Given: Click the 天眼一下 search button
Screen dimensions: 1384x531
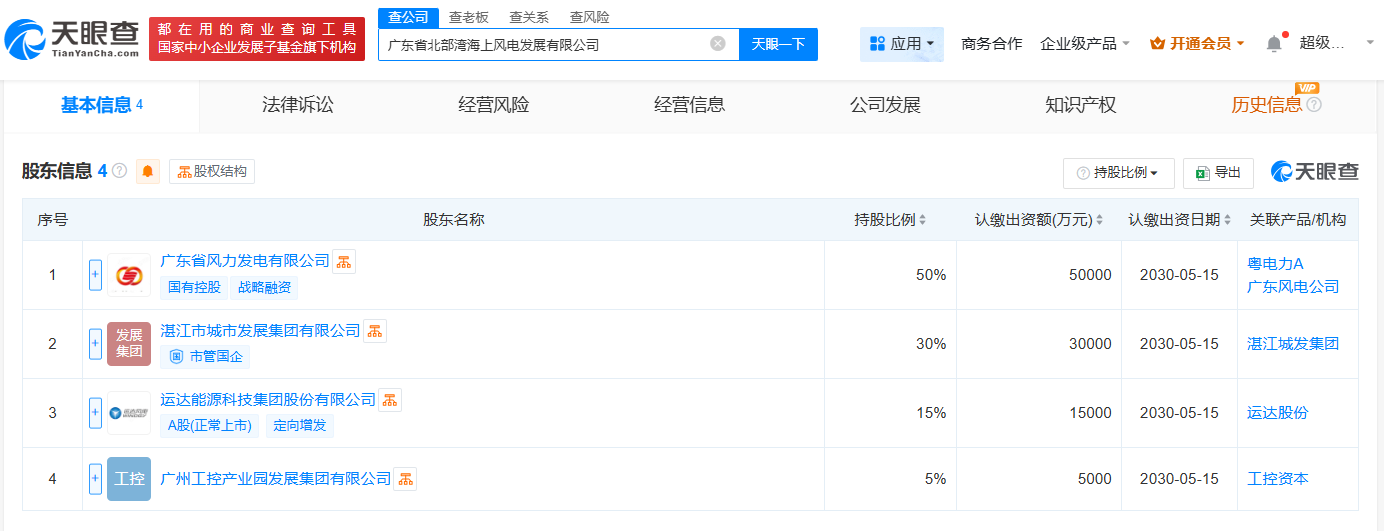Looking at the screenshot, I should click(x=778, y=44).
